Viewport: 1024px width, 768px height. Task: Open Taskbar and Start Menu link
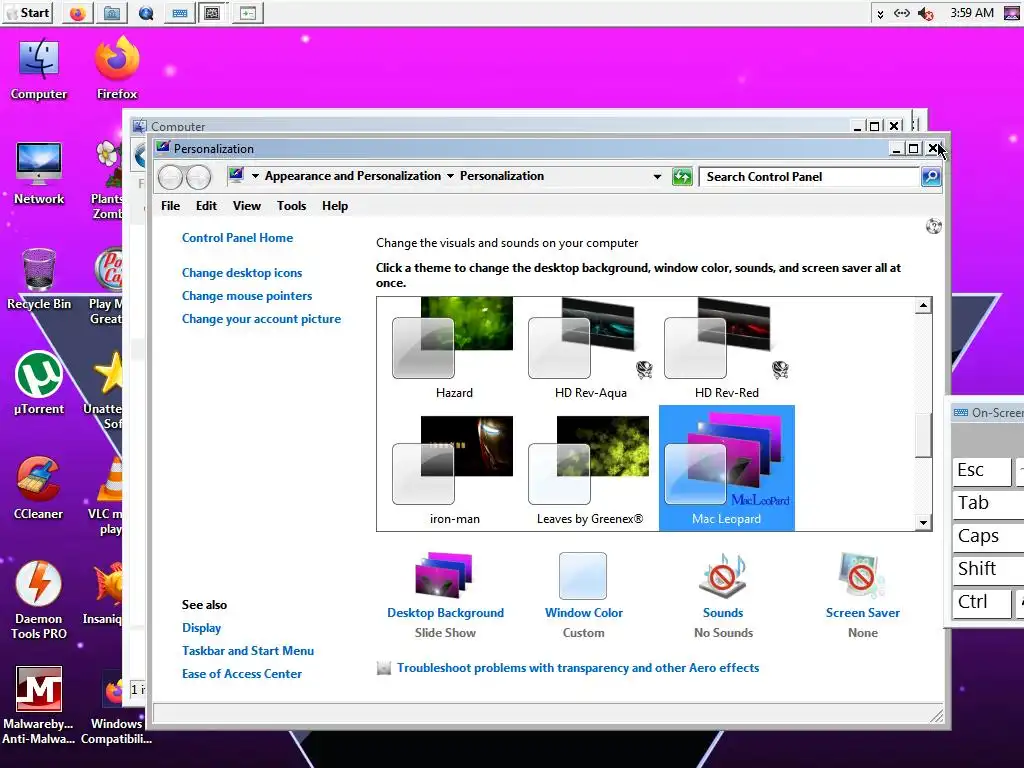coord(248,650)
